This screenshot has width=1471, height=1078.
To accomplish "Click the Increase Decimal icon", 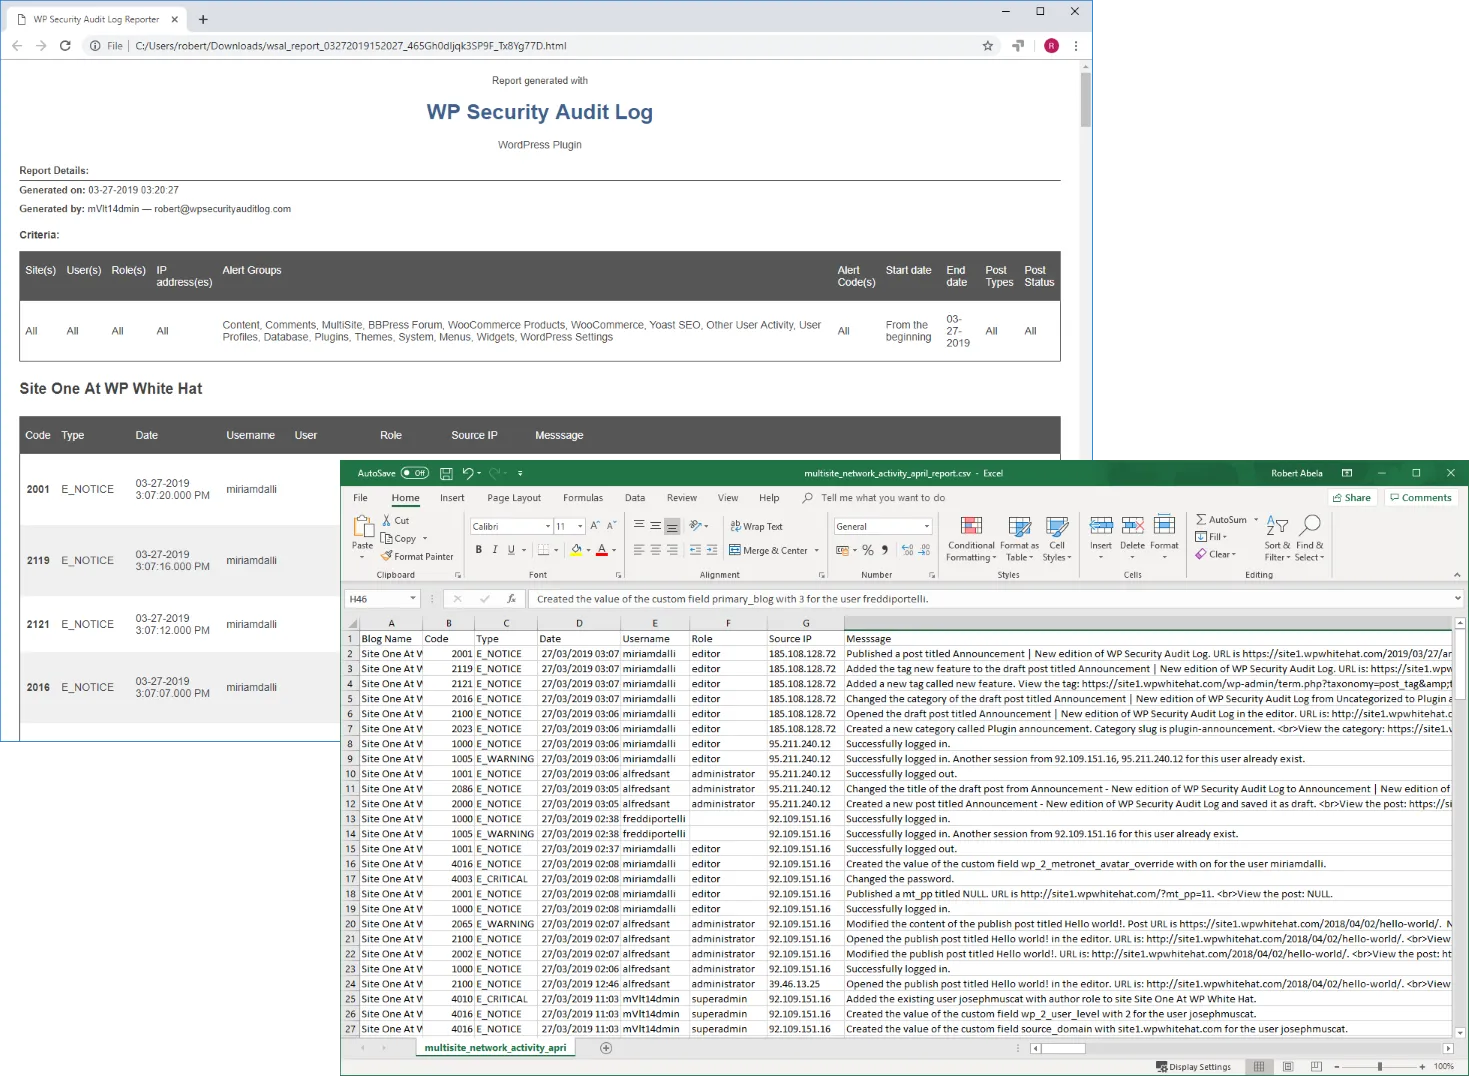I will click(908, 551).
